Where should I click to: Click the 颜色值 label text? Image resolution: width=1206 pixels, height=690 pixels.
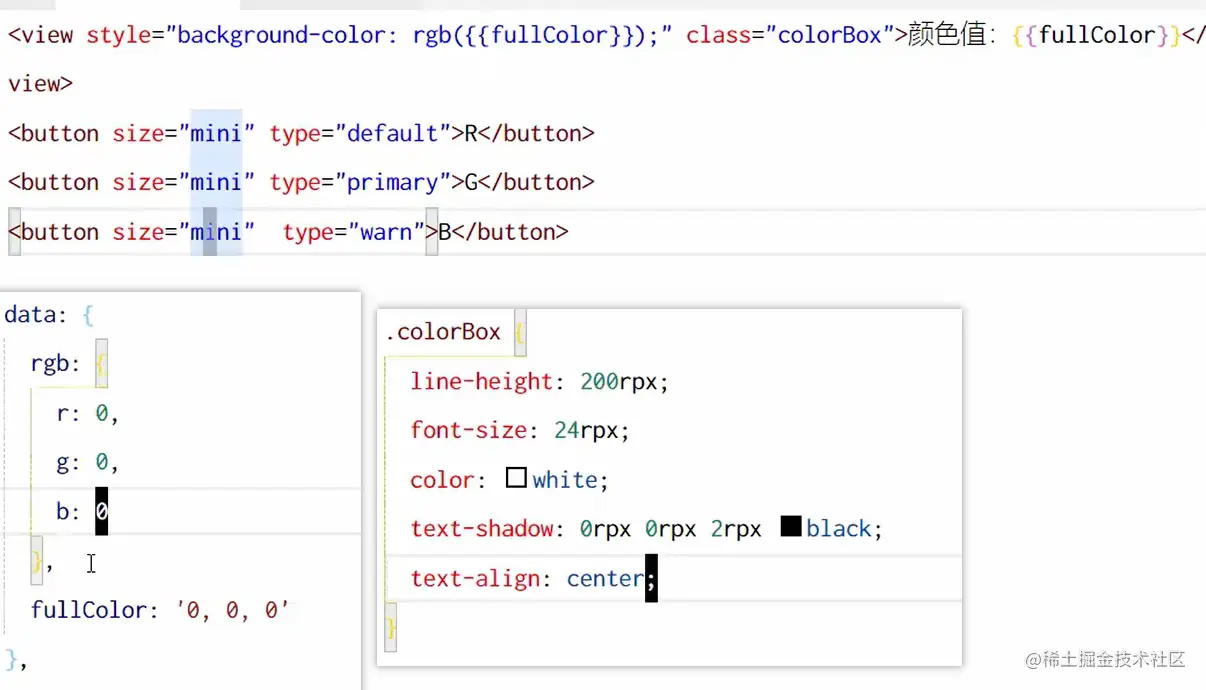click(x=946, y=35)
